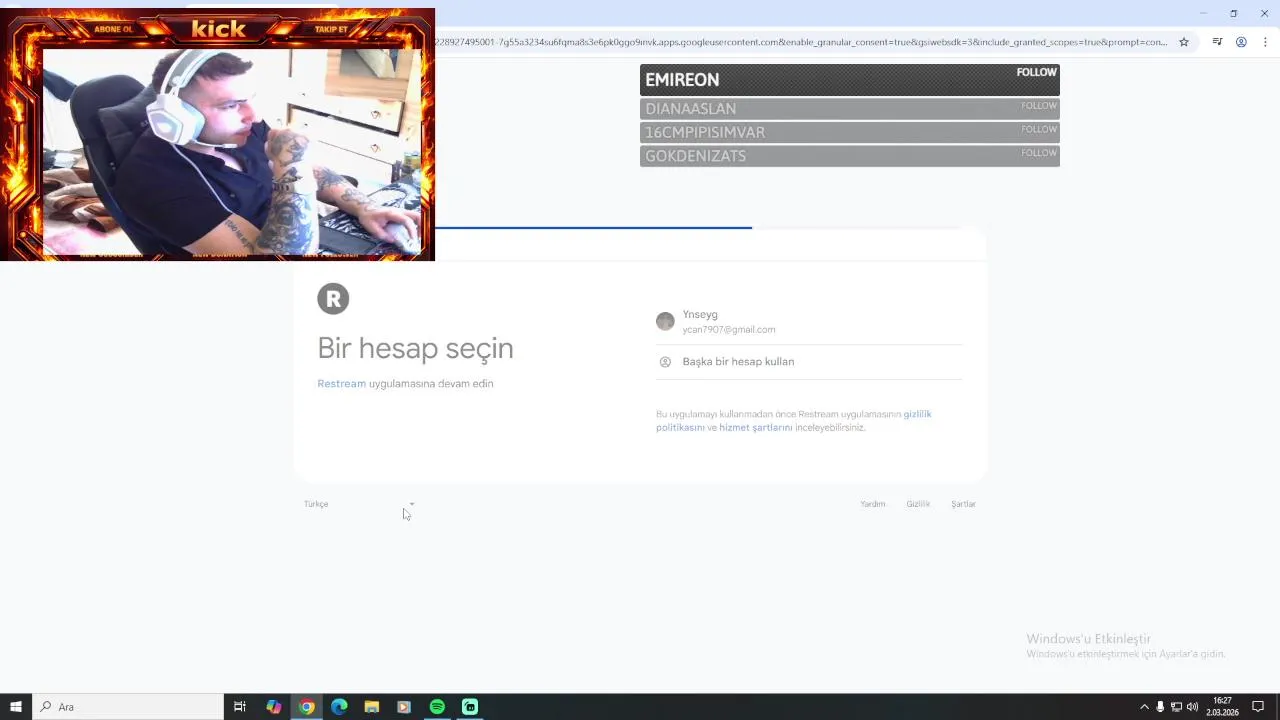Viewport: 1280px width, 720px height.
Task: Open the media player taskbar icon
Action: [x=404, y=707]
